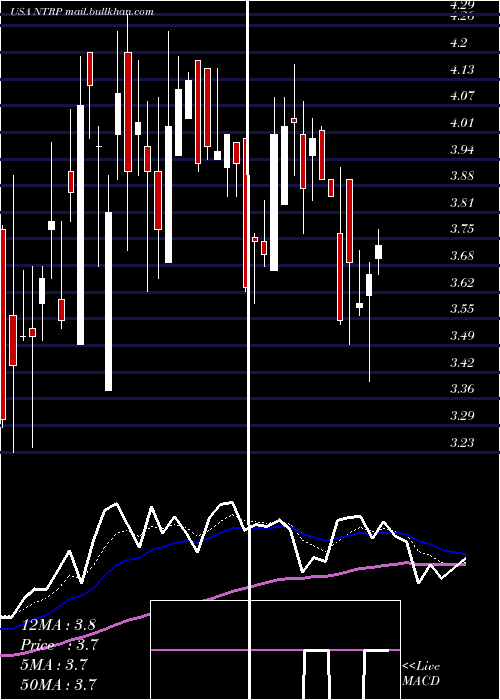Click the 3.23 price axis label
Image resolution: width=500 pixels, height=700 pixels.
coord(462,442)
